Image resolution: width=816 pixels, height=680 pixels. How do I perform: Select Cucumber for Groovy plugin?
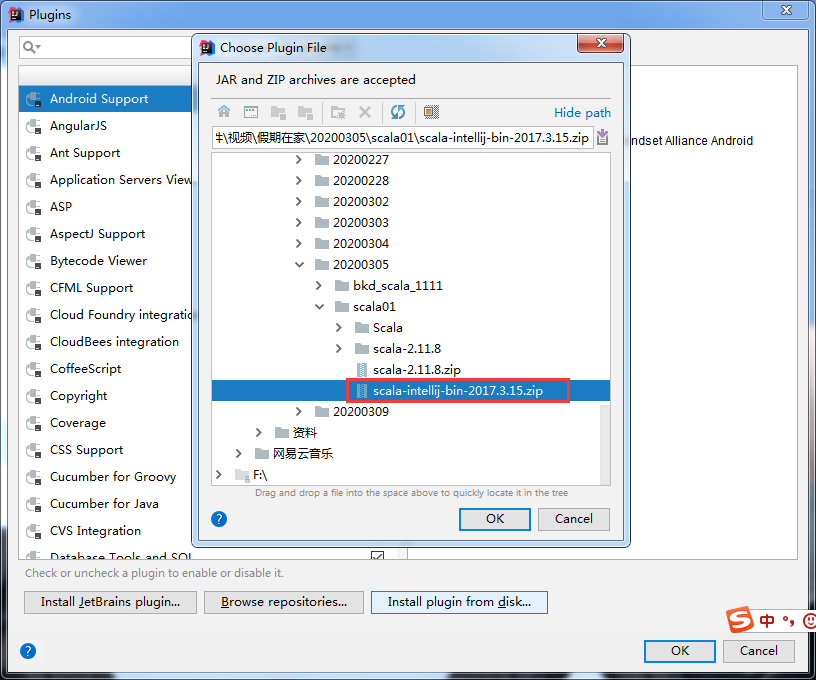(x=105, y=477)
